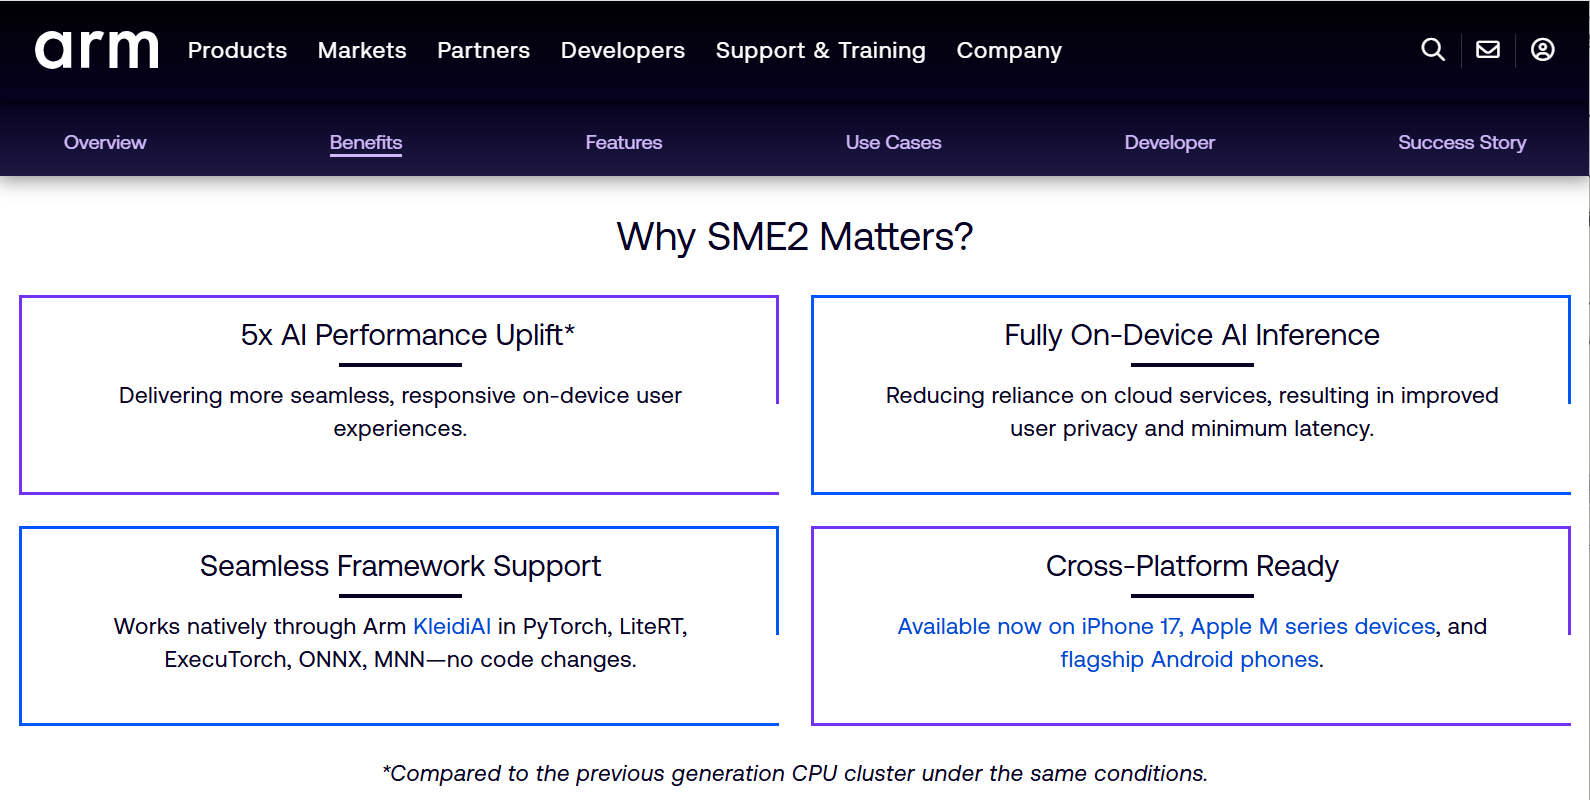Click the 'Compared to the previous generation' footnote

click(795, 773)
